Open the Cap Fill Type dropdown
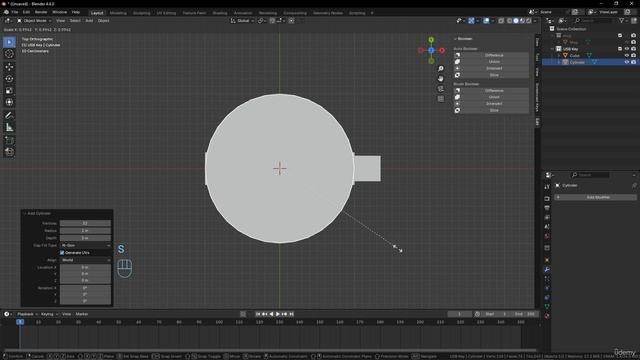 click(85, 245)
